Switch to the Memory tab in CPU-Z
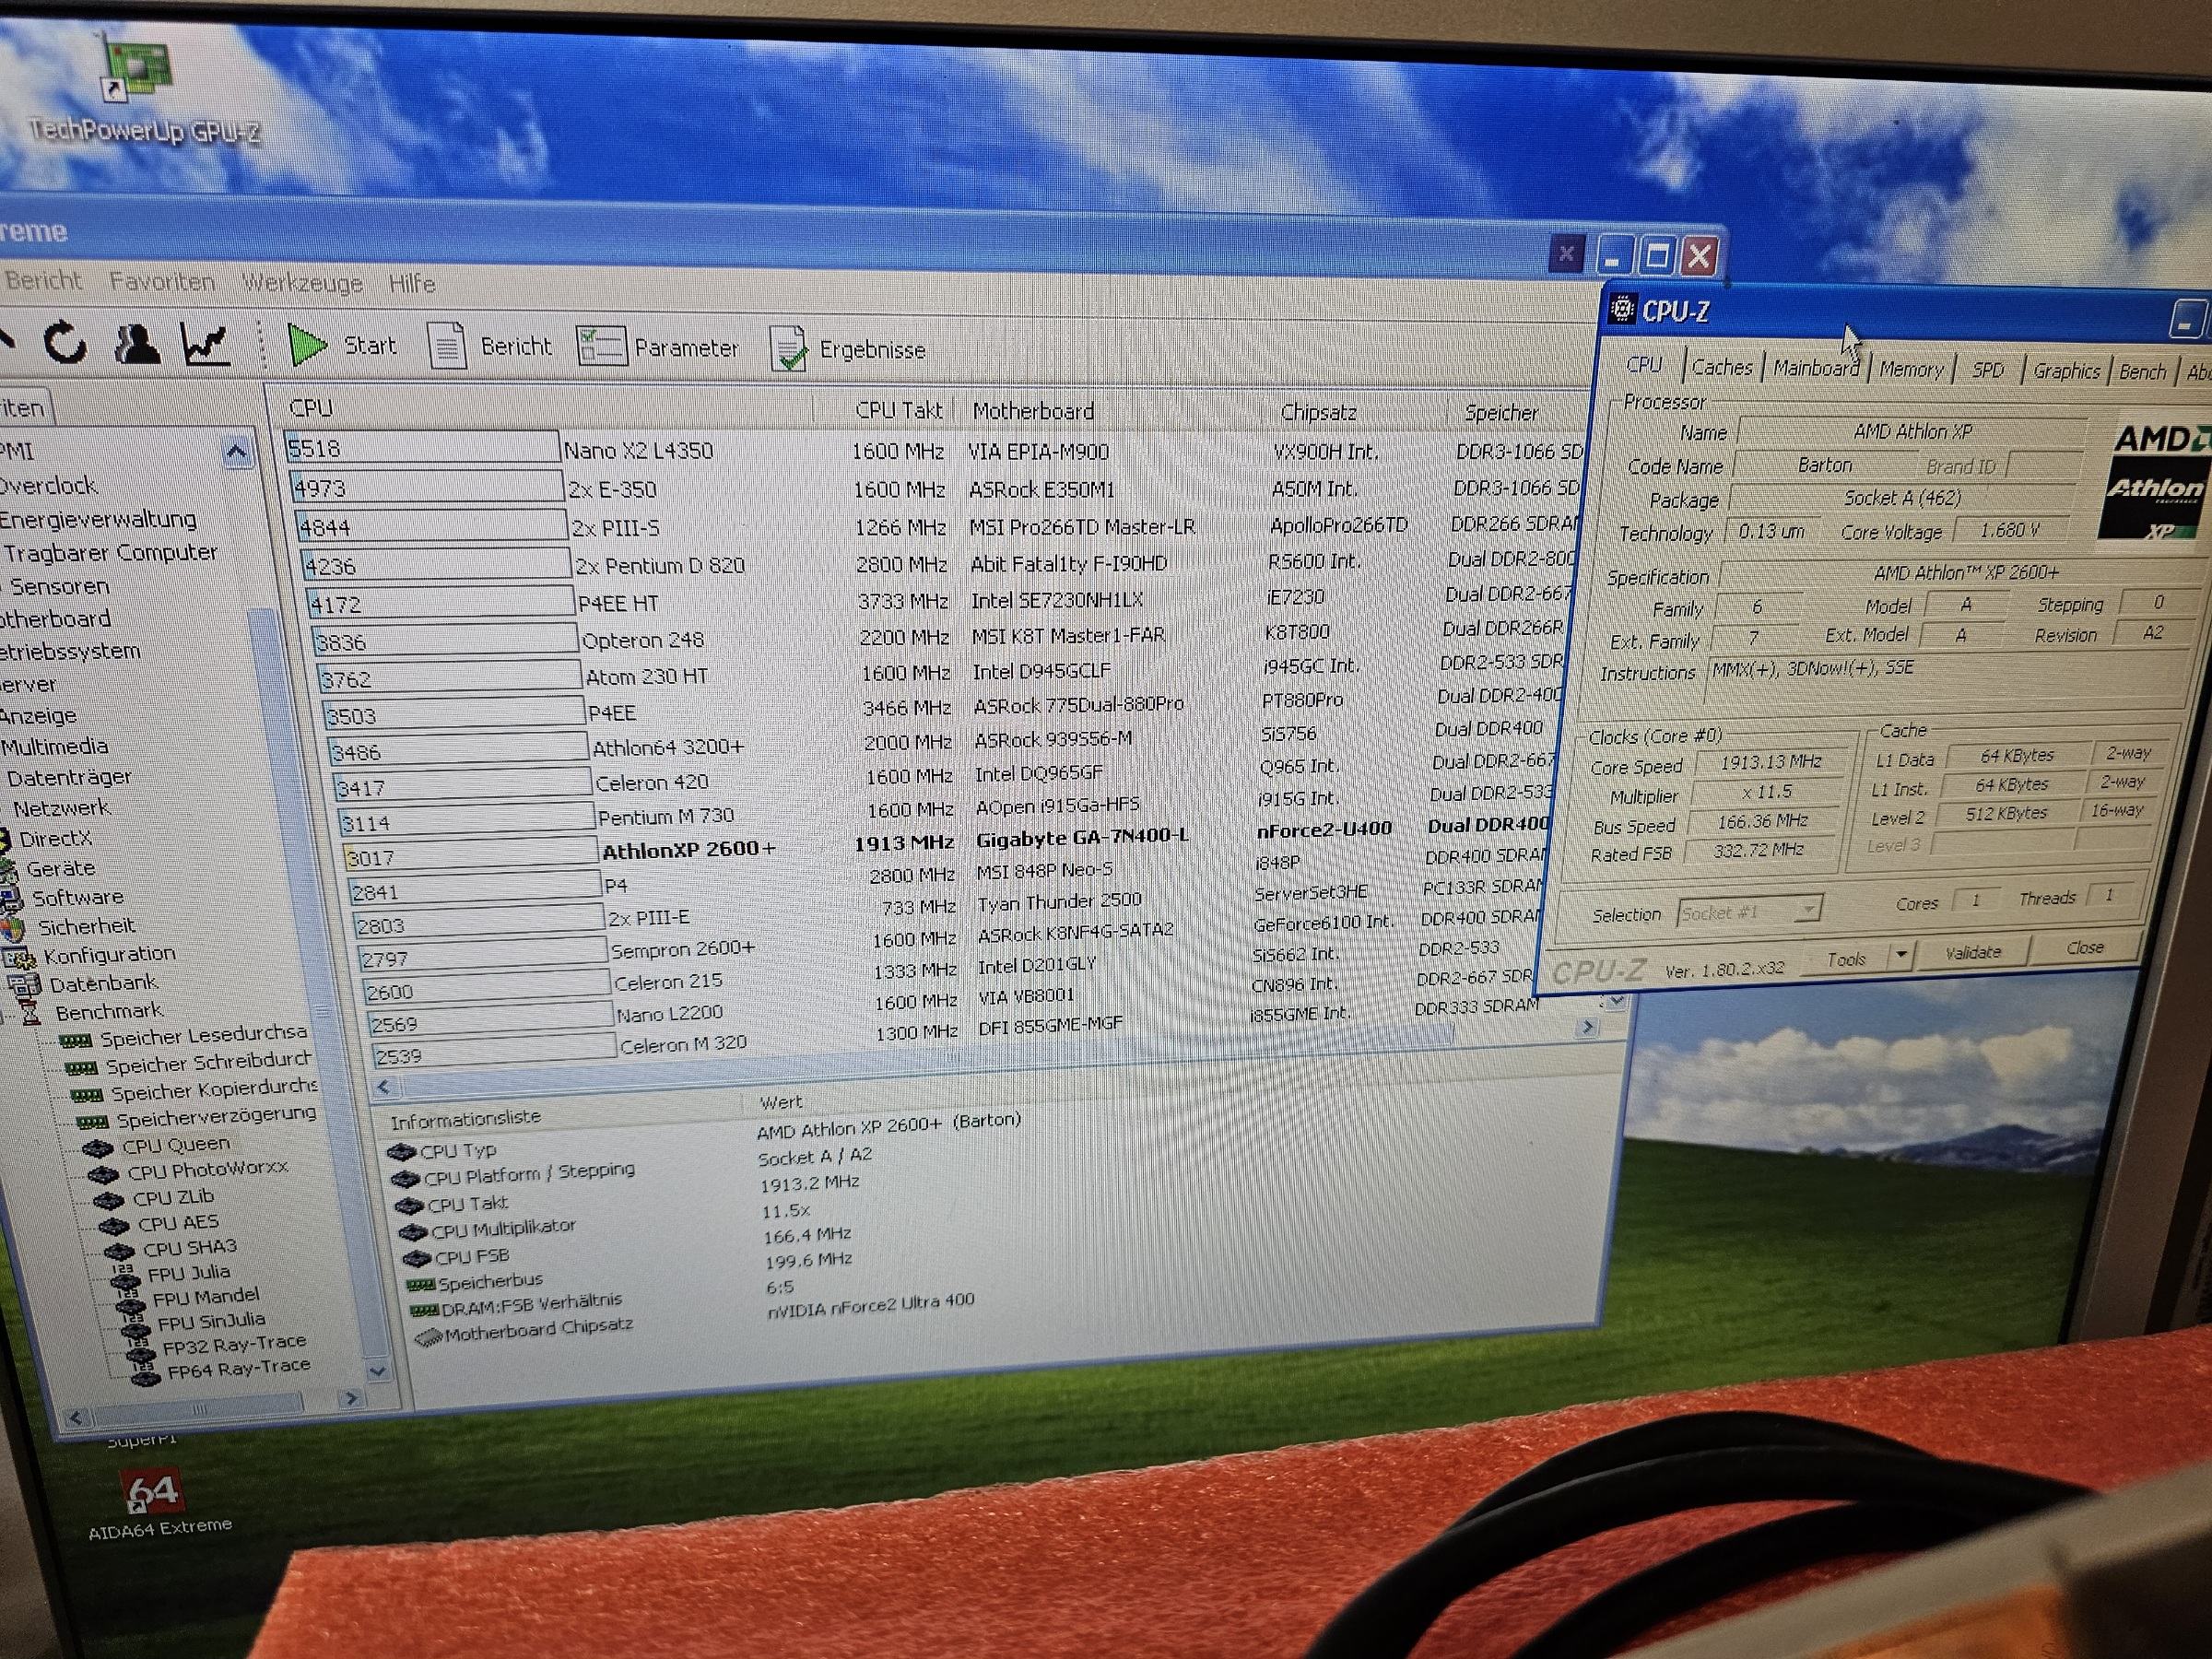The image size is (2212, 1659). coord(1909,370)
